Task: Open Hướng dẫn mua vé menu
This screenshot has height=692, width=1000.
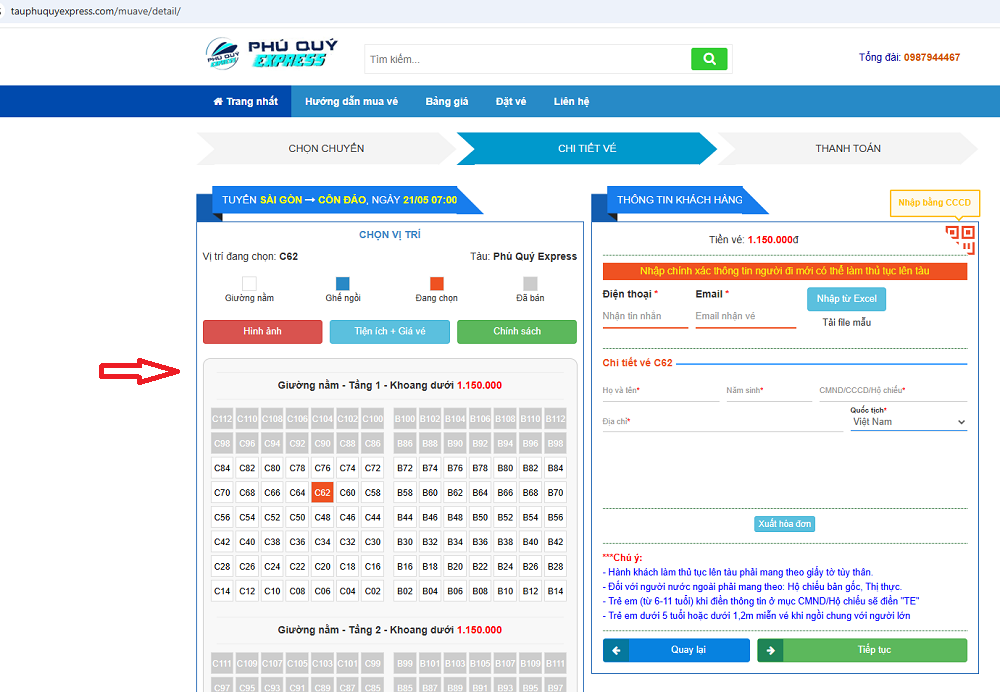Action: click(351, 101)
